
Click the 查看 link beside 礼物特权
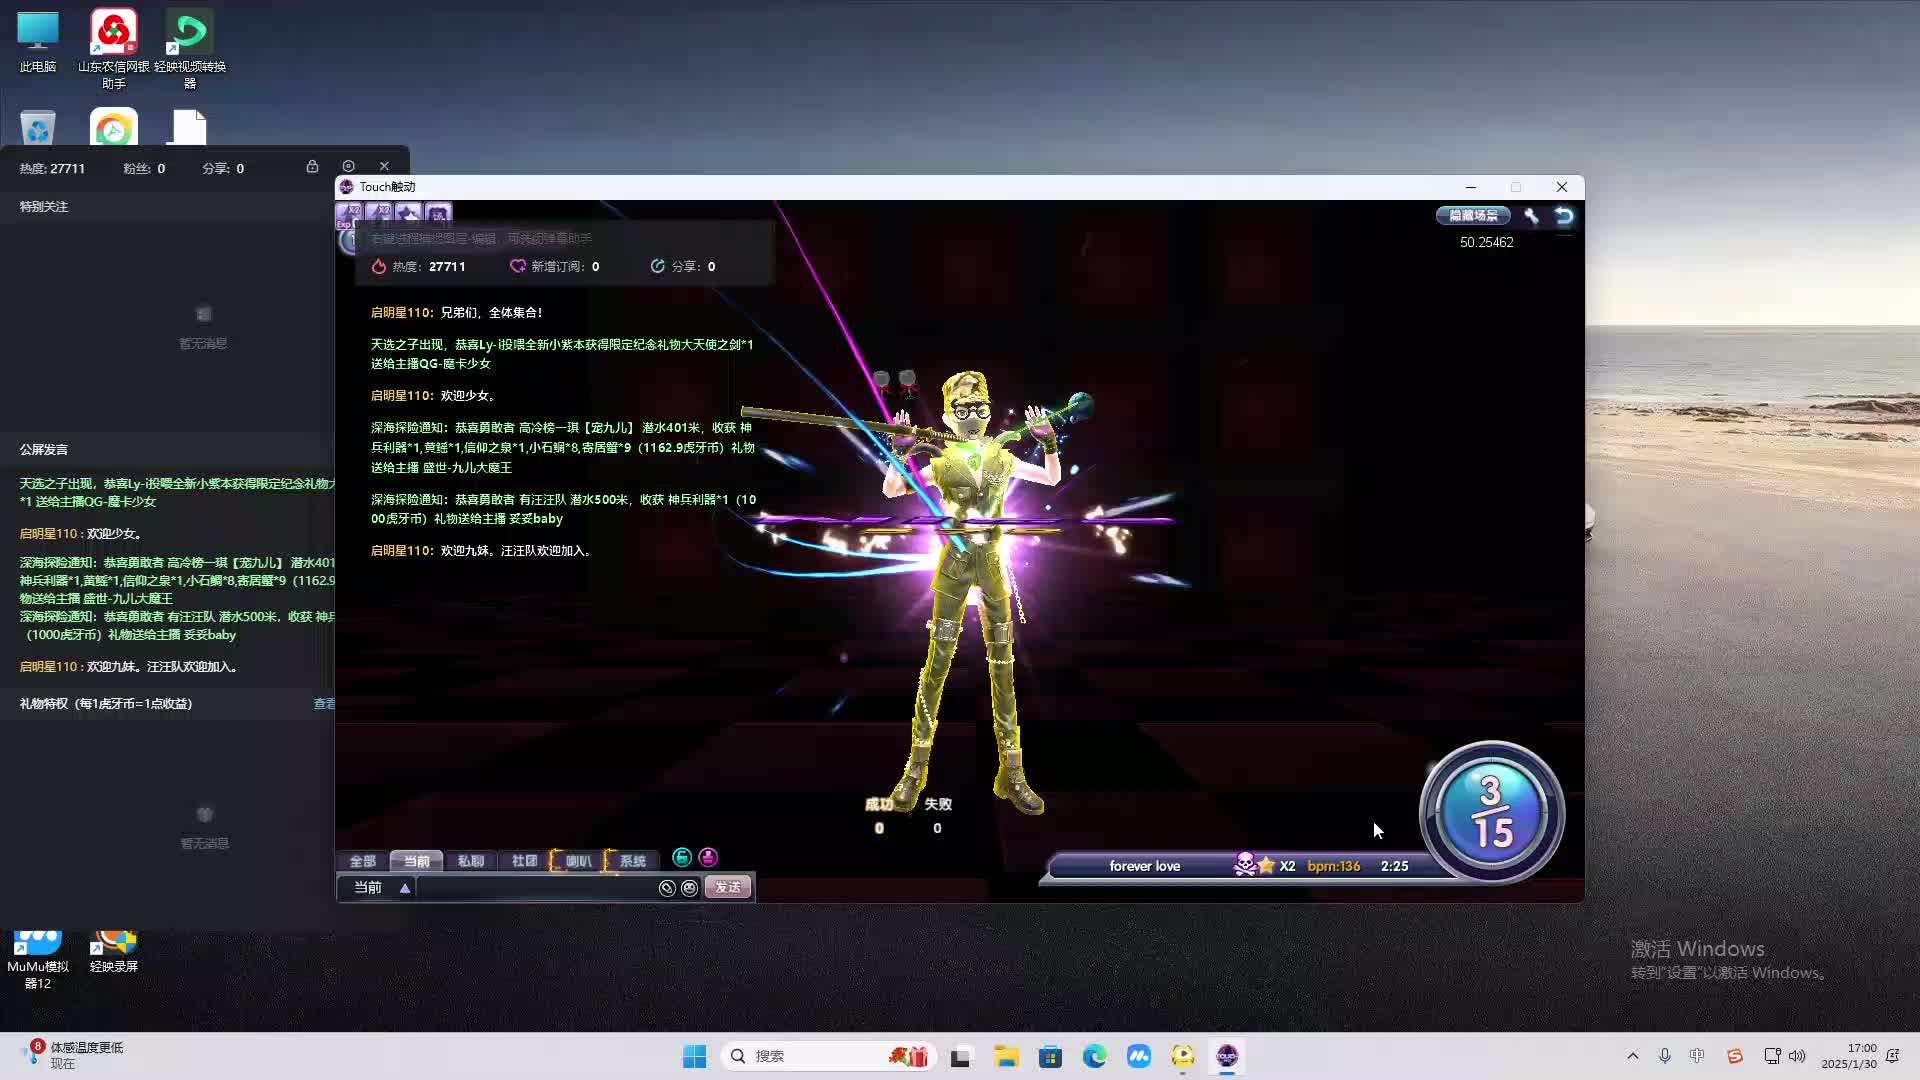(x=324, y=704)
